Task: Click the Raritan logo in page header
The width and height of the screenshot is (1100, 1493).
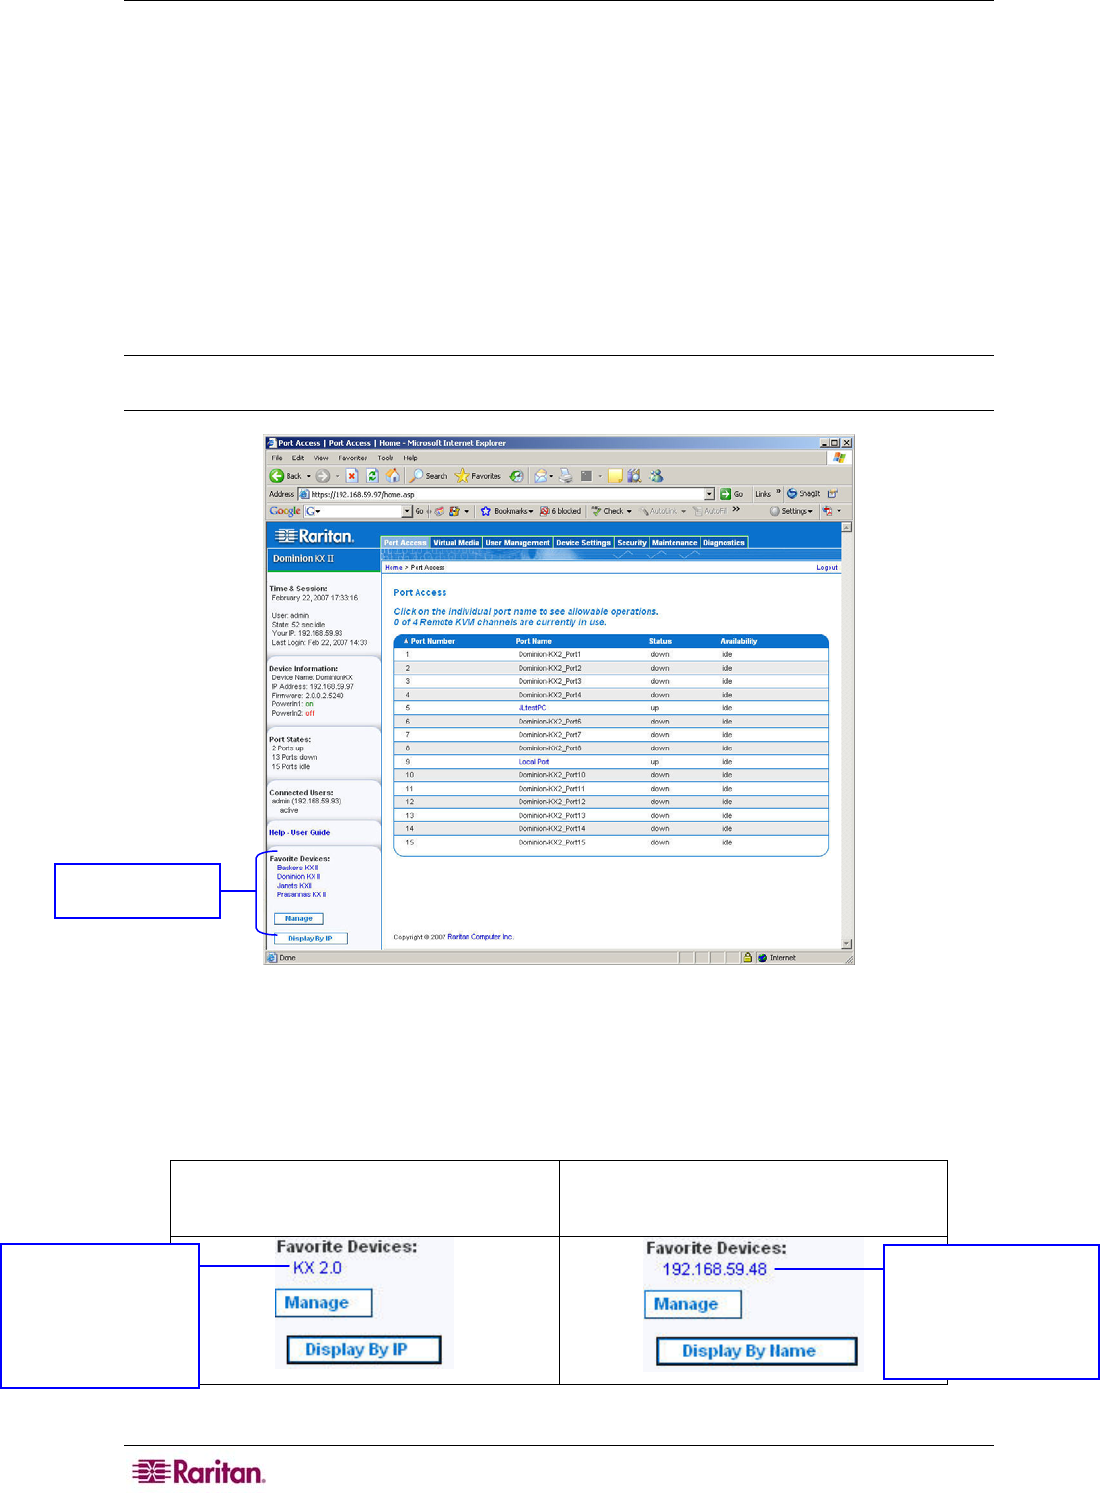Action: 314,536
